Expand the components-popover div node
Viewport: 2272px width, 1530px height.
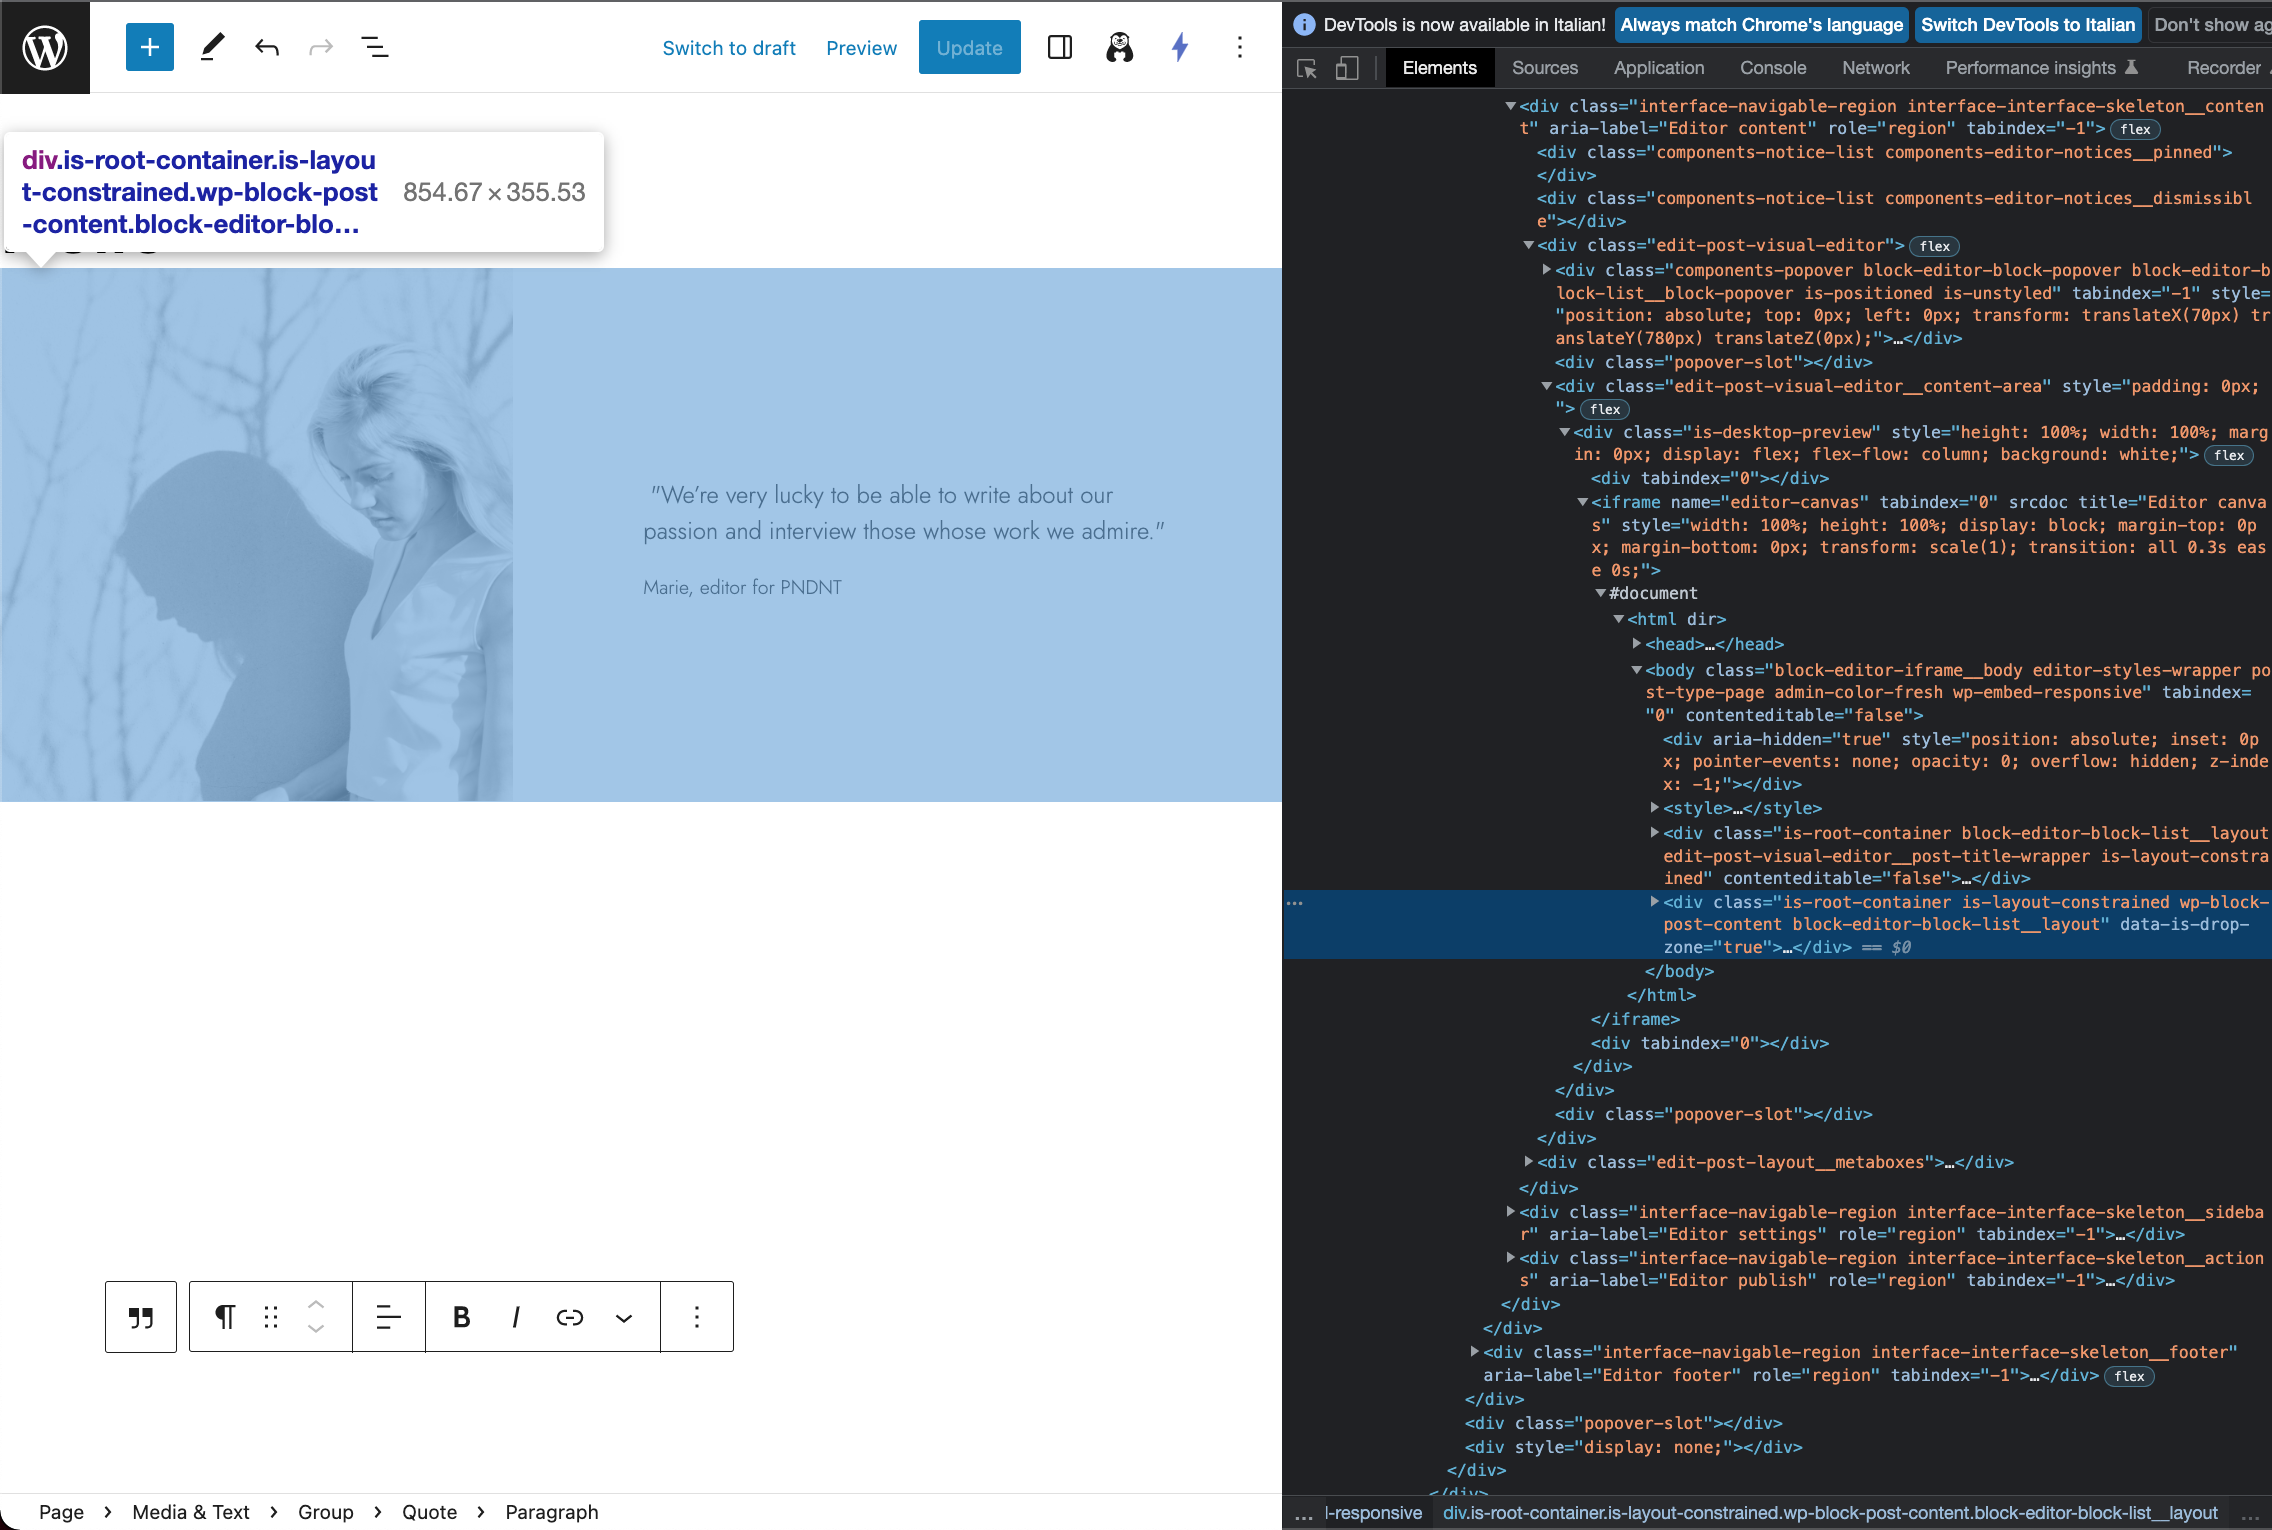(1546, 270)
